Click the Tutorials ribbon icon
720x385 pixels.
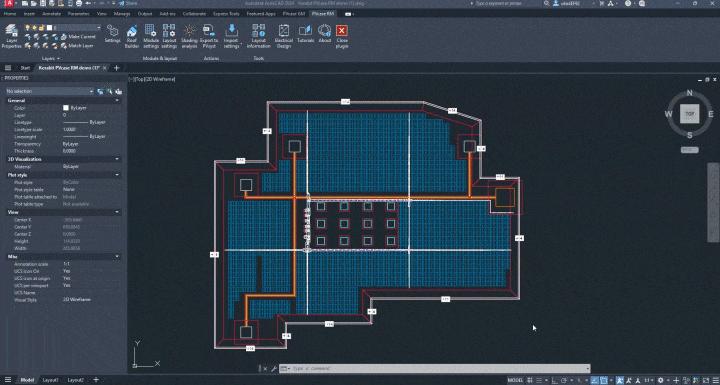click(x=305, y=34)
